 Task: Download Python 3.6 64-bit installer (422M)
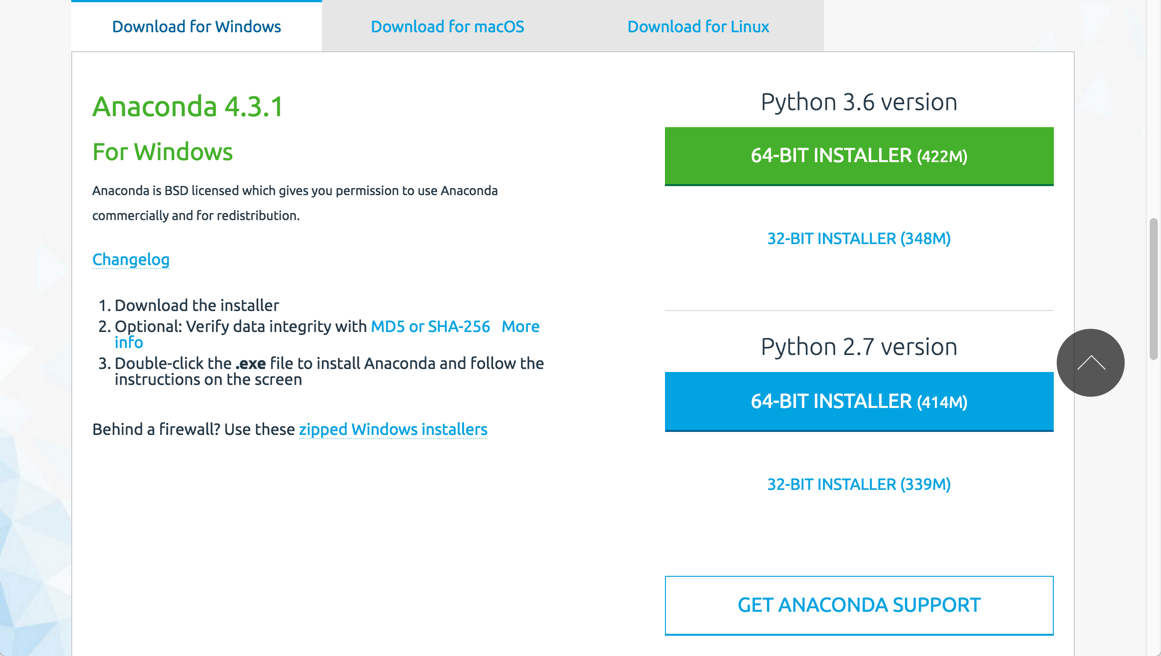pos(859,156)
